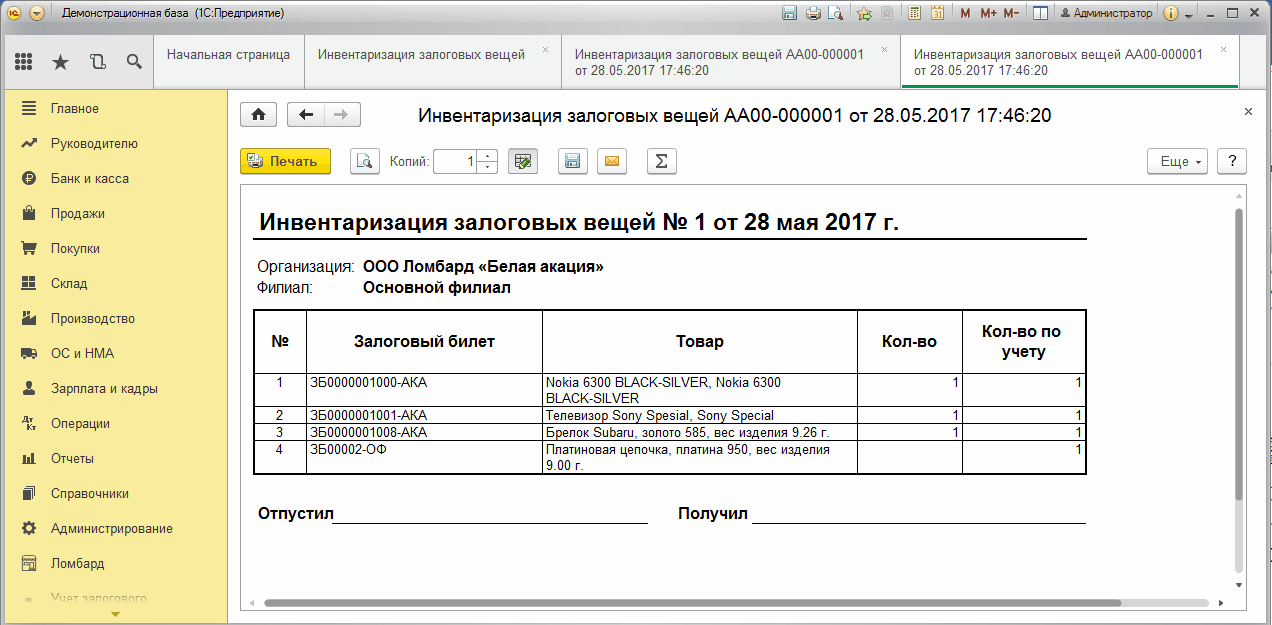
Task: Open print preview from title bar
Action: click(835, 14)
